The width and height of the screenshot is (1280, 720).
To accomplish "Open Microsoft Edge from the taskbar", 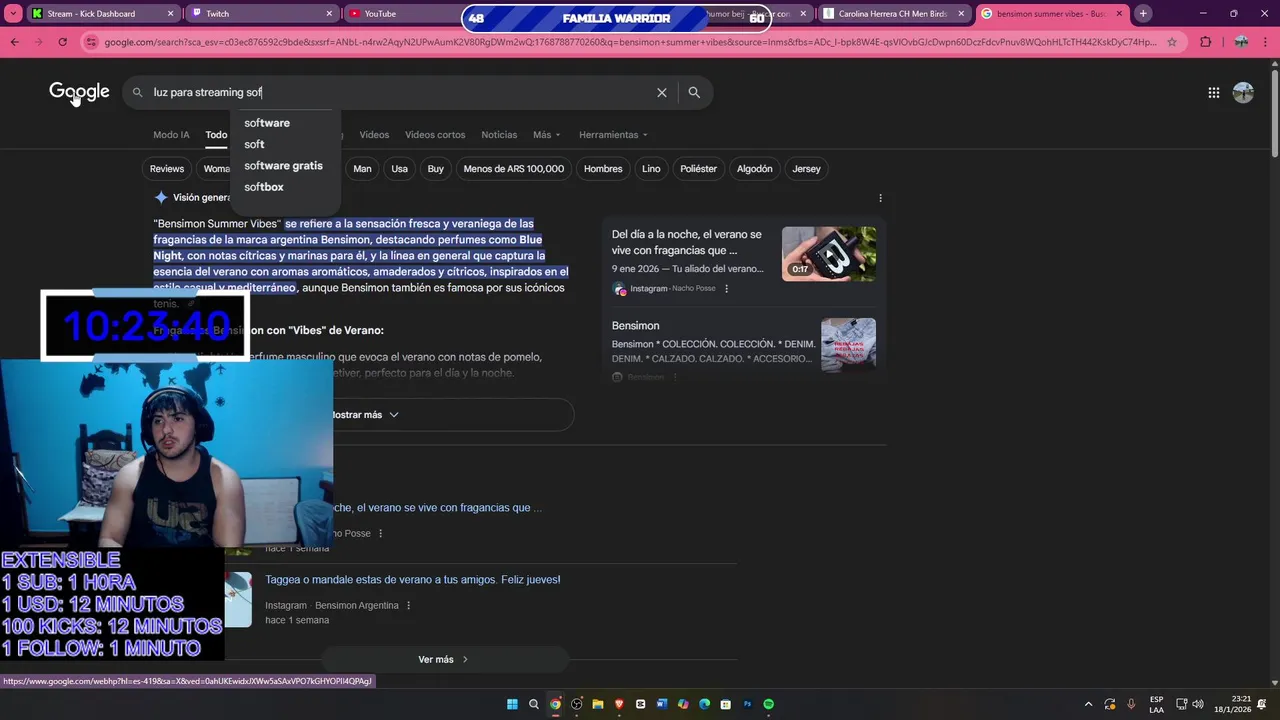I will [704, 704].
